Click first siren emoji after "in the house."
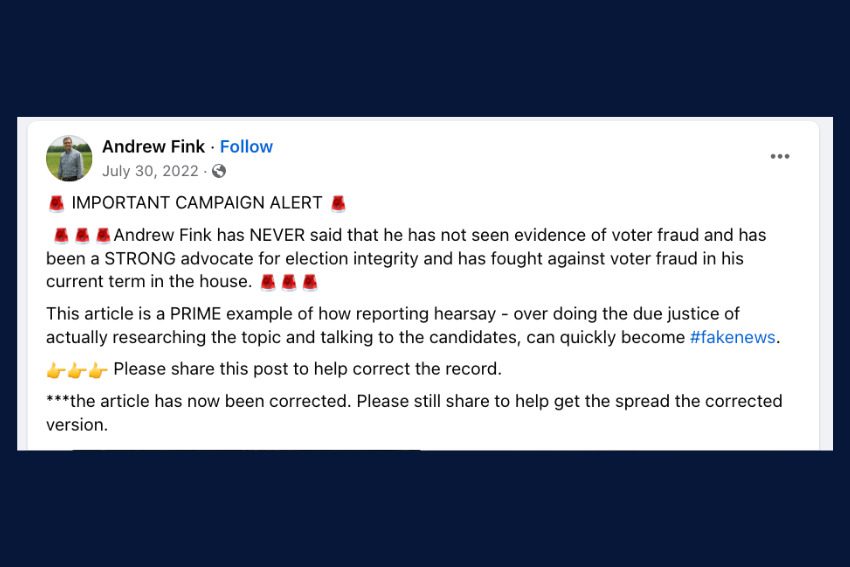The image size is (850, 567). point(267,282)
